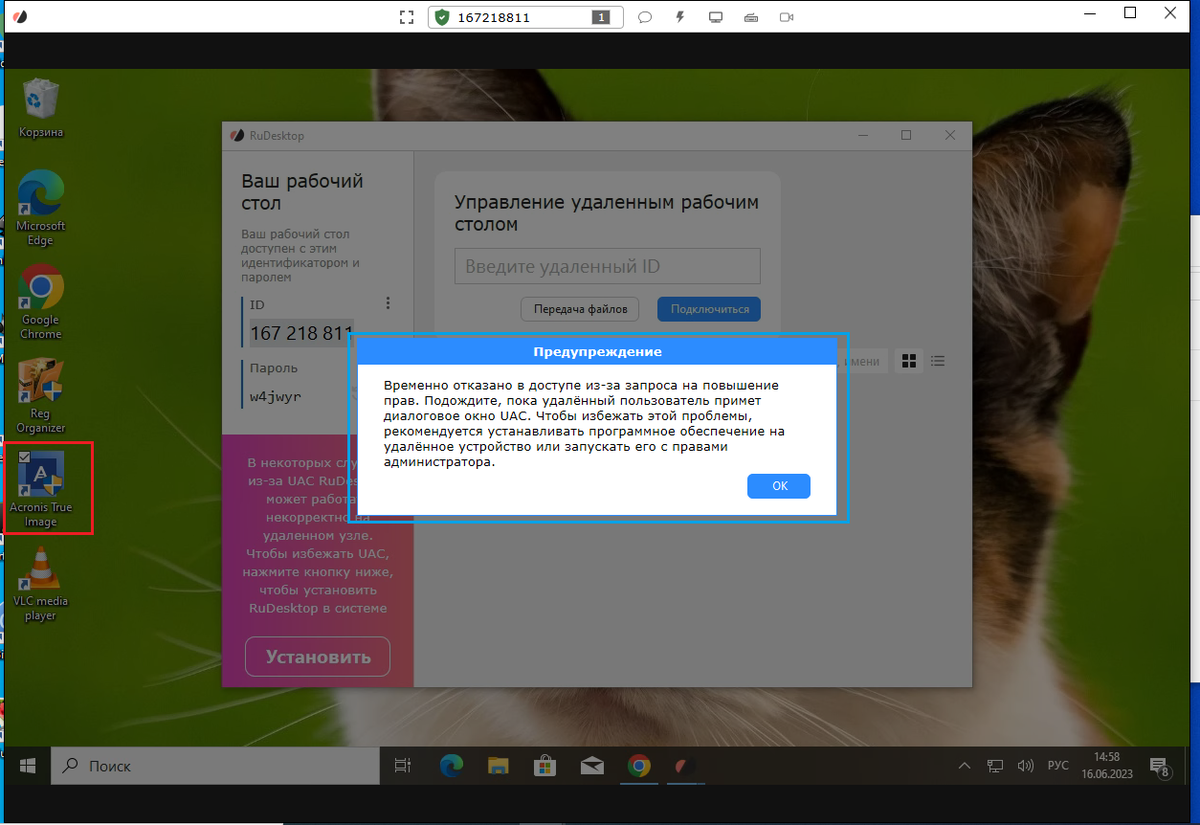Open display settings via monitor icon
1200x825 pixels.
(715, 17)
